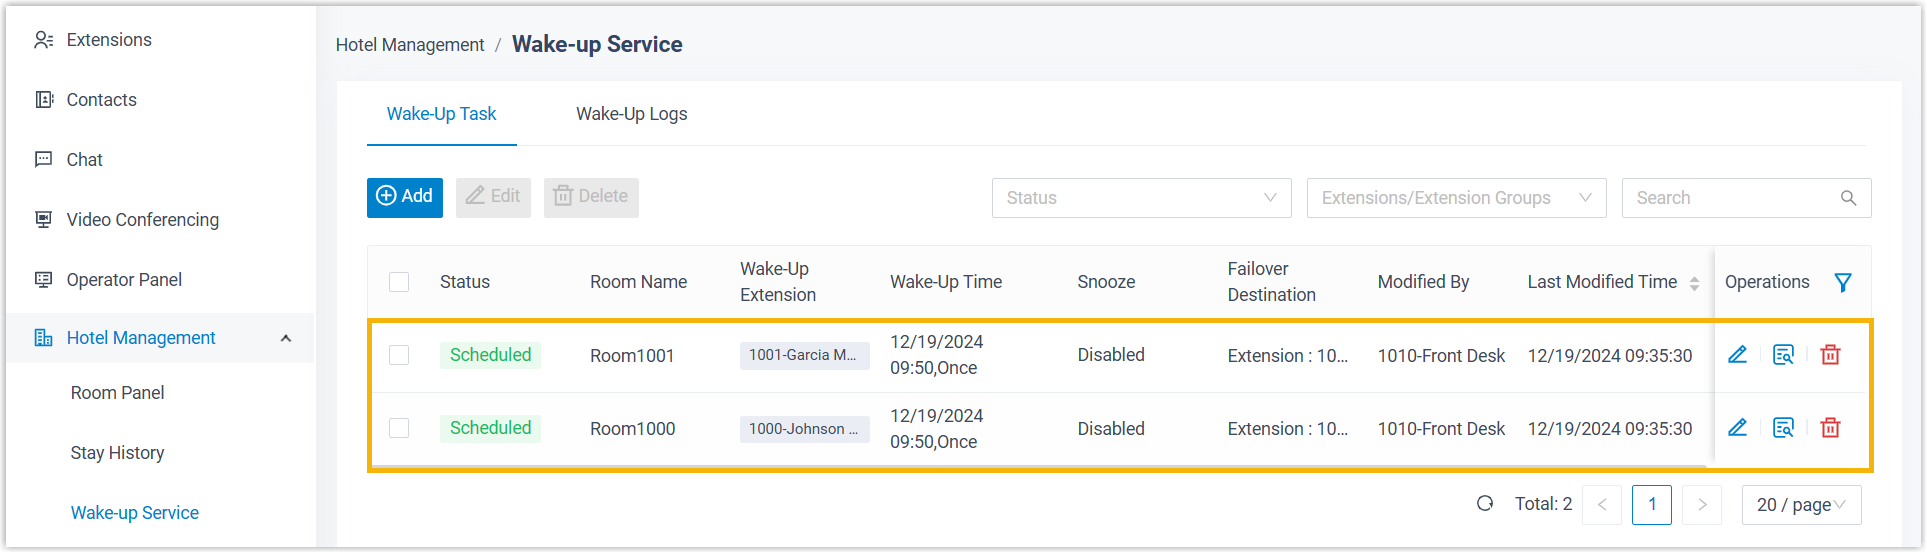The height and width of the screenshot is (553, 1927).
Task: Open Room Panel in the sidebar
Action: click(117, 393)
